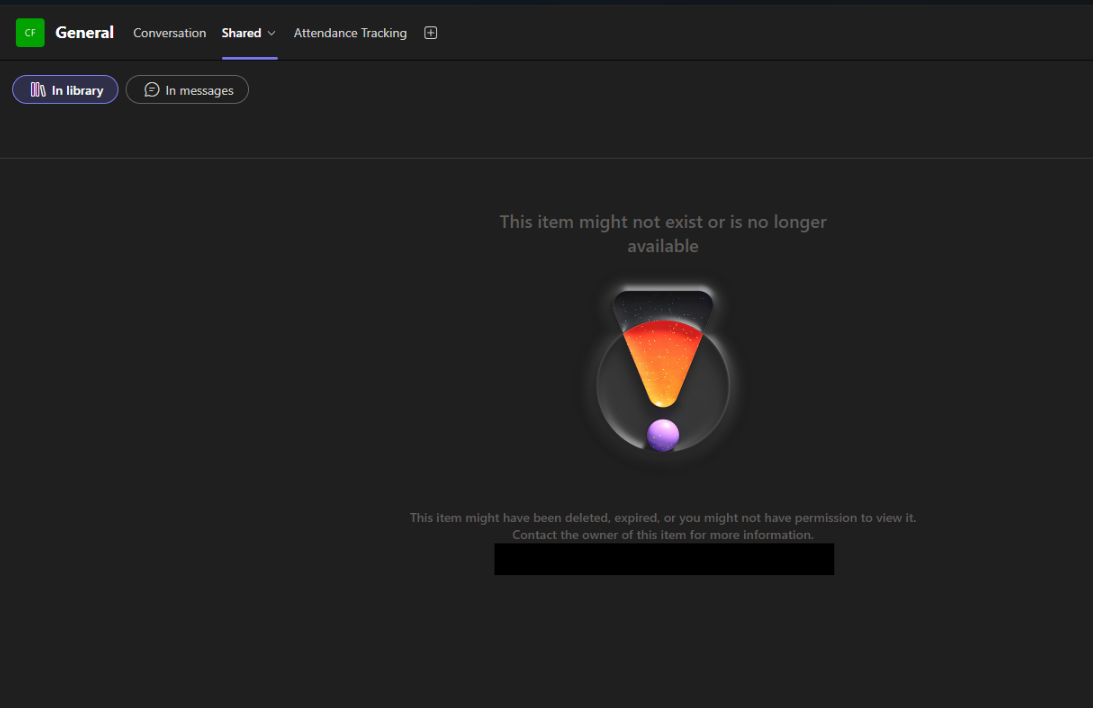Click the 'Contact the owner' message text
The image size is (1093, 708).
[663, 534]
